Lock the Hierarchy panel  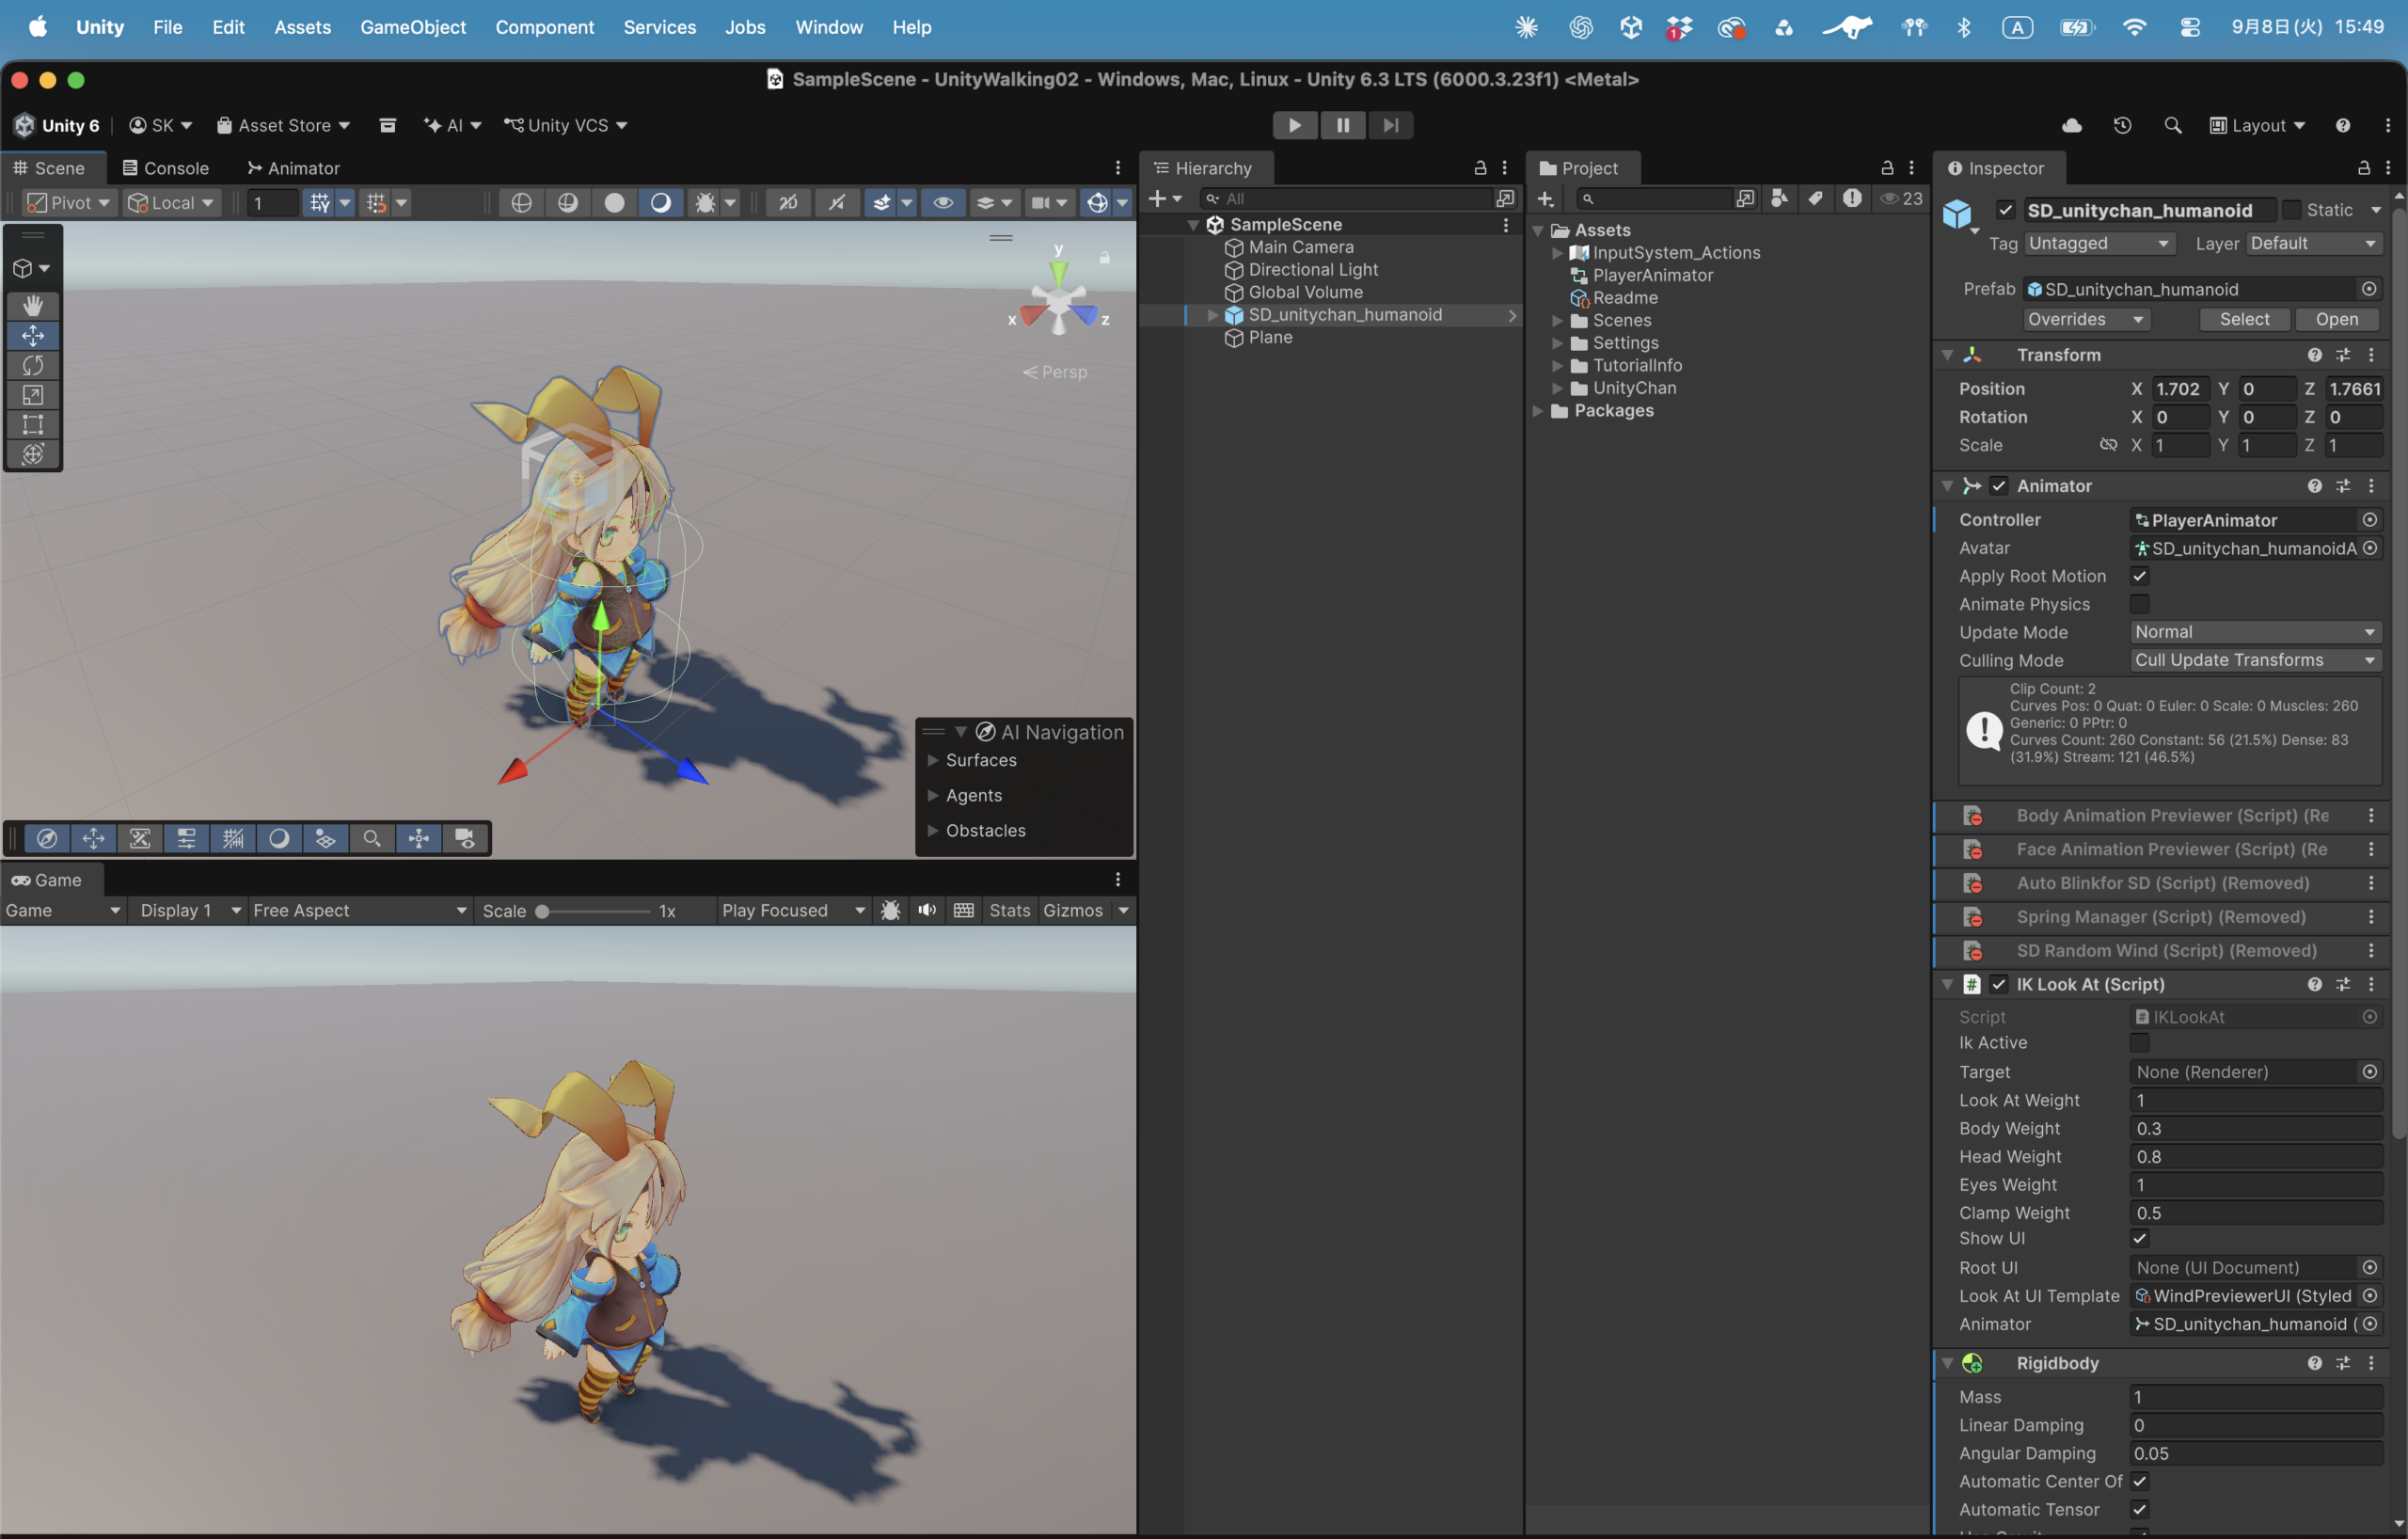pos(1480,168)
